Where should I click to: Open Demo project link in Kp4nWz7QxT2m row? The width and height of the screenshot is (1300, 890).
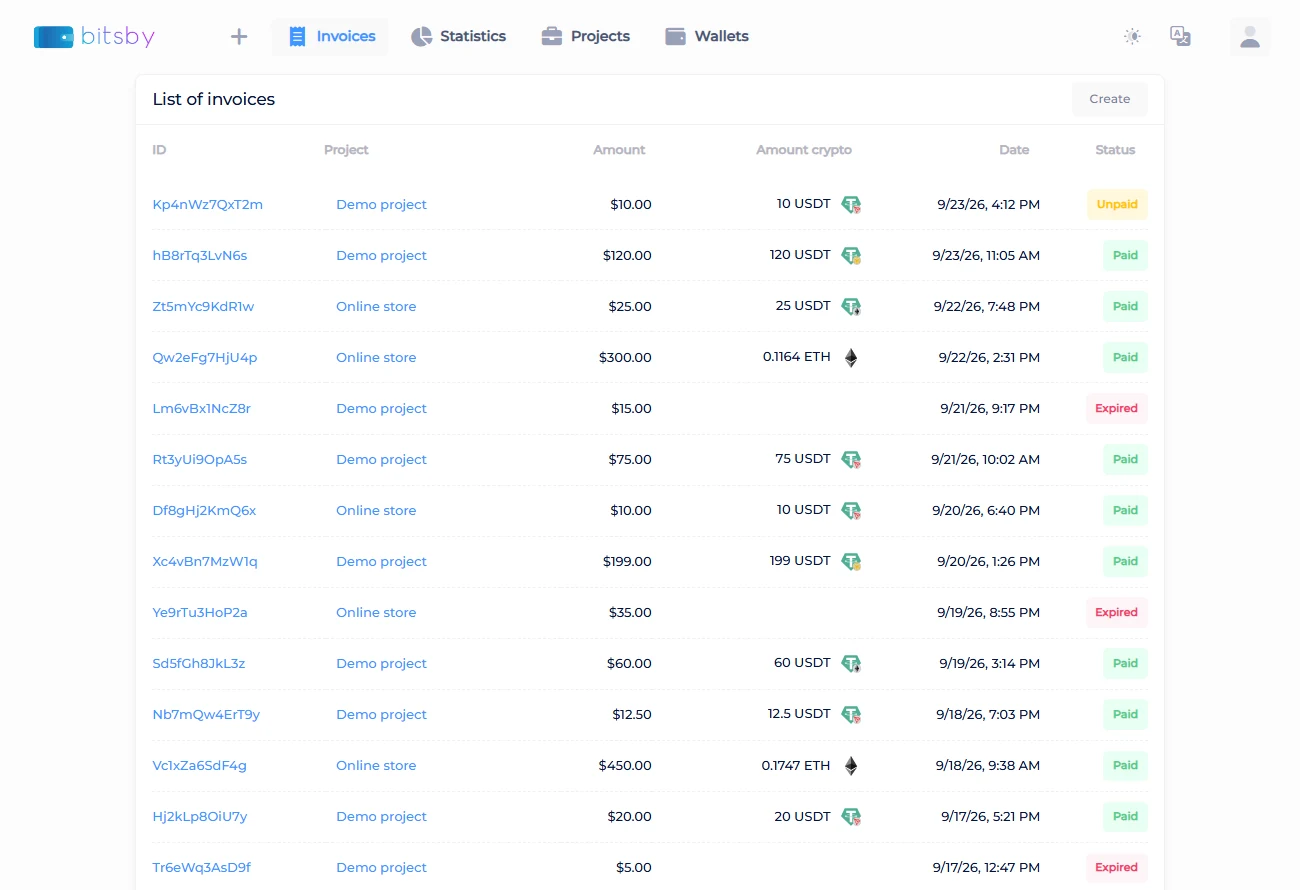(381, 205)
